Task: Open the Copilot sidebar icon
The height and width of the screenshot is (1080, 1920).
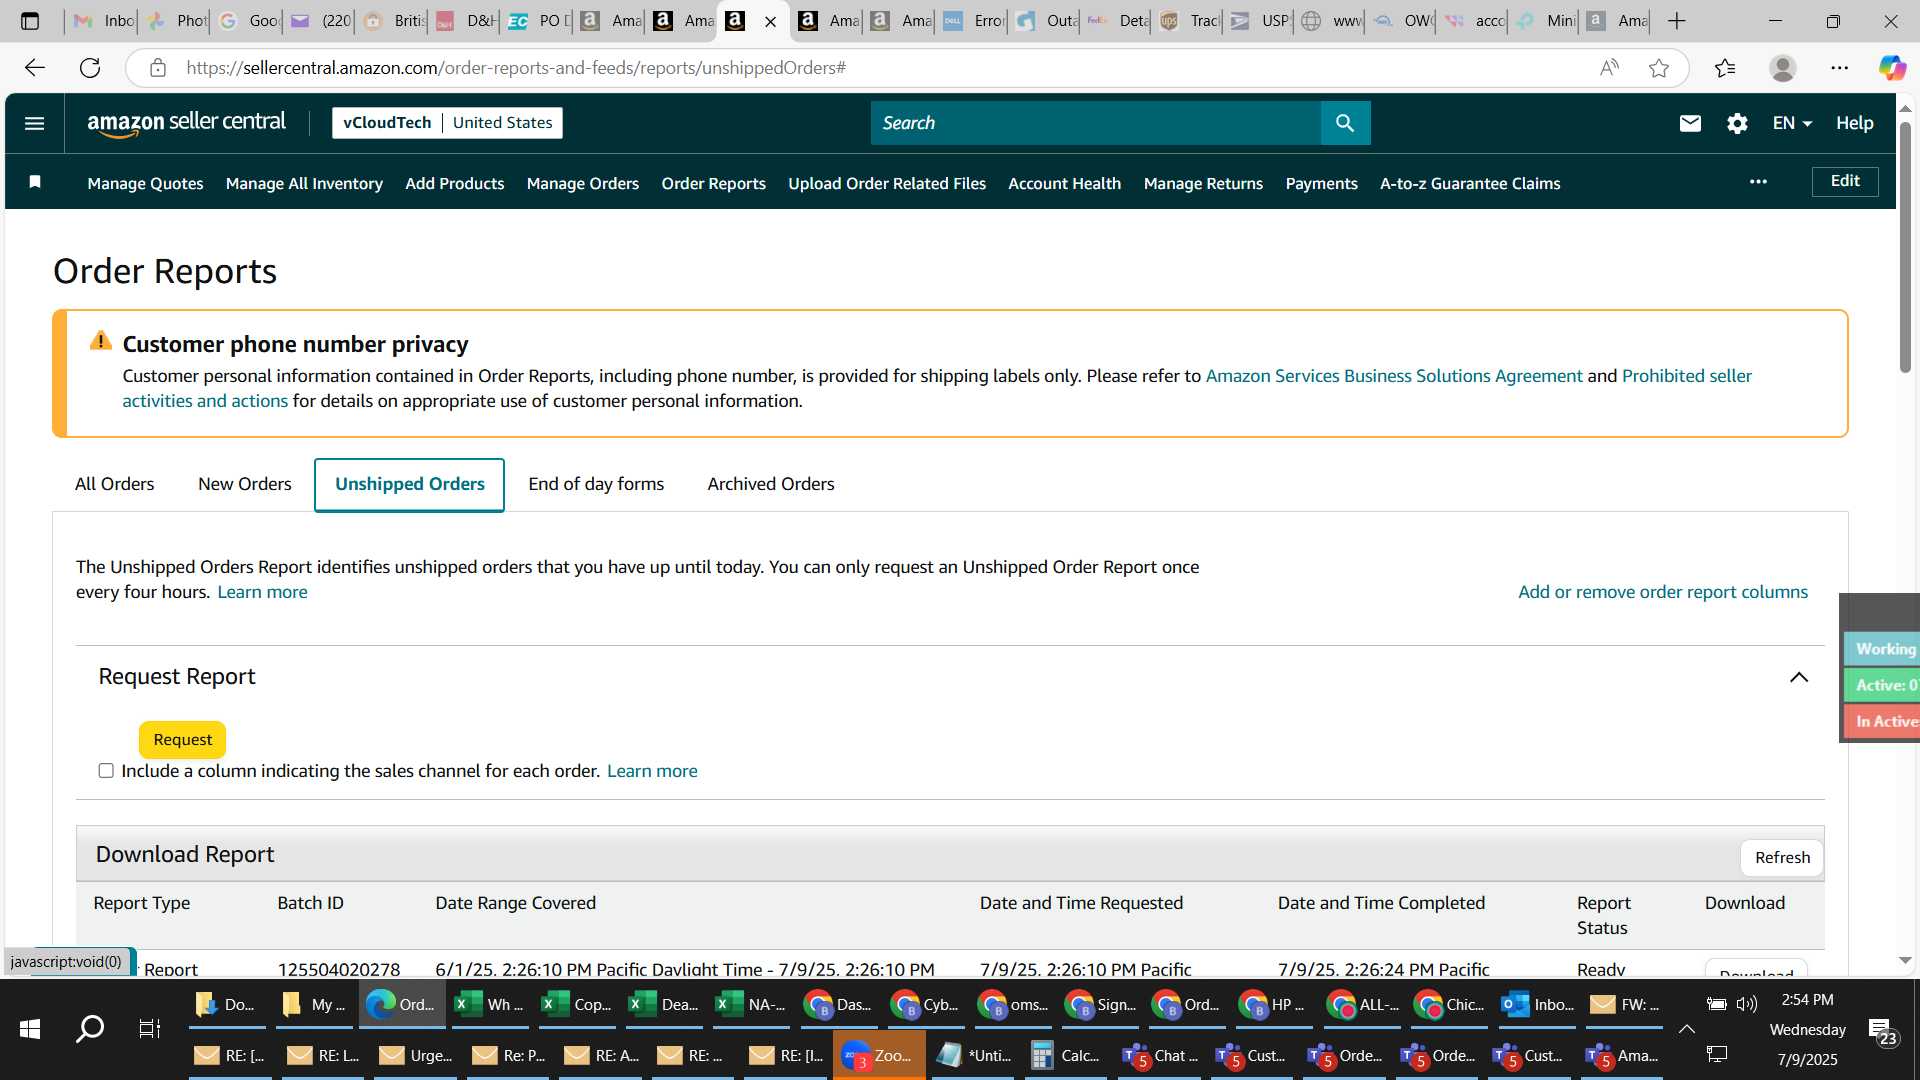Action: coord(1892,68)
